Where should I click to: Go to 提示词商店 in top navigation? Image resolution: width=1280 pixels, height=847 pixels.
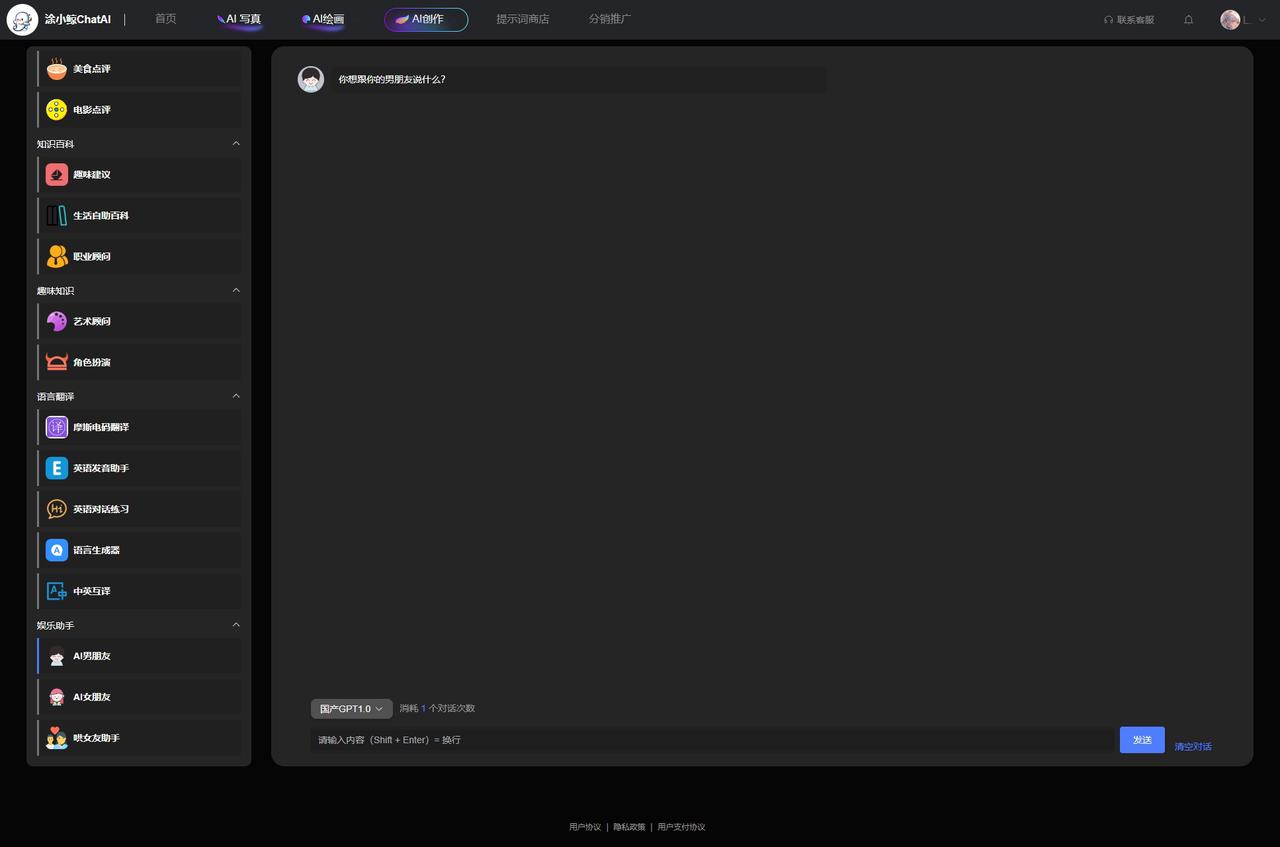point(522,19)
